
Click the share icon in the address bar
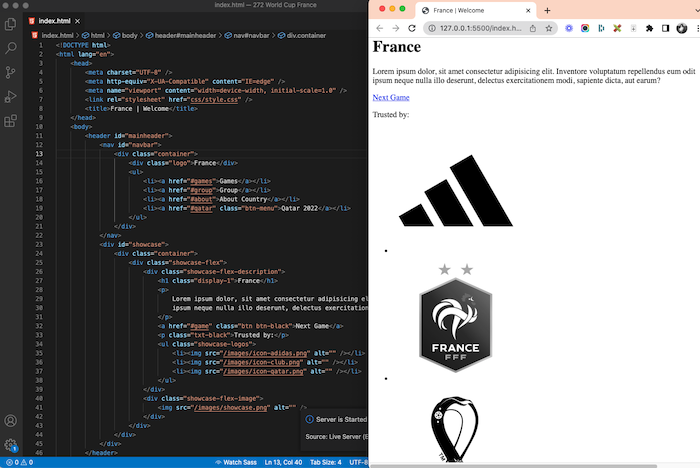pyautogui.click(x=533, y=28)
